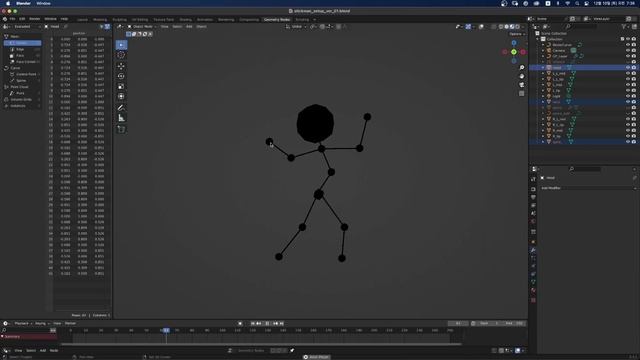
Task: Toggle the camera view gizmo icon
Action: 522,84
